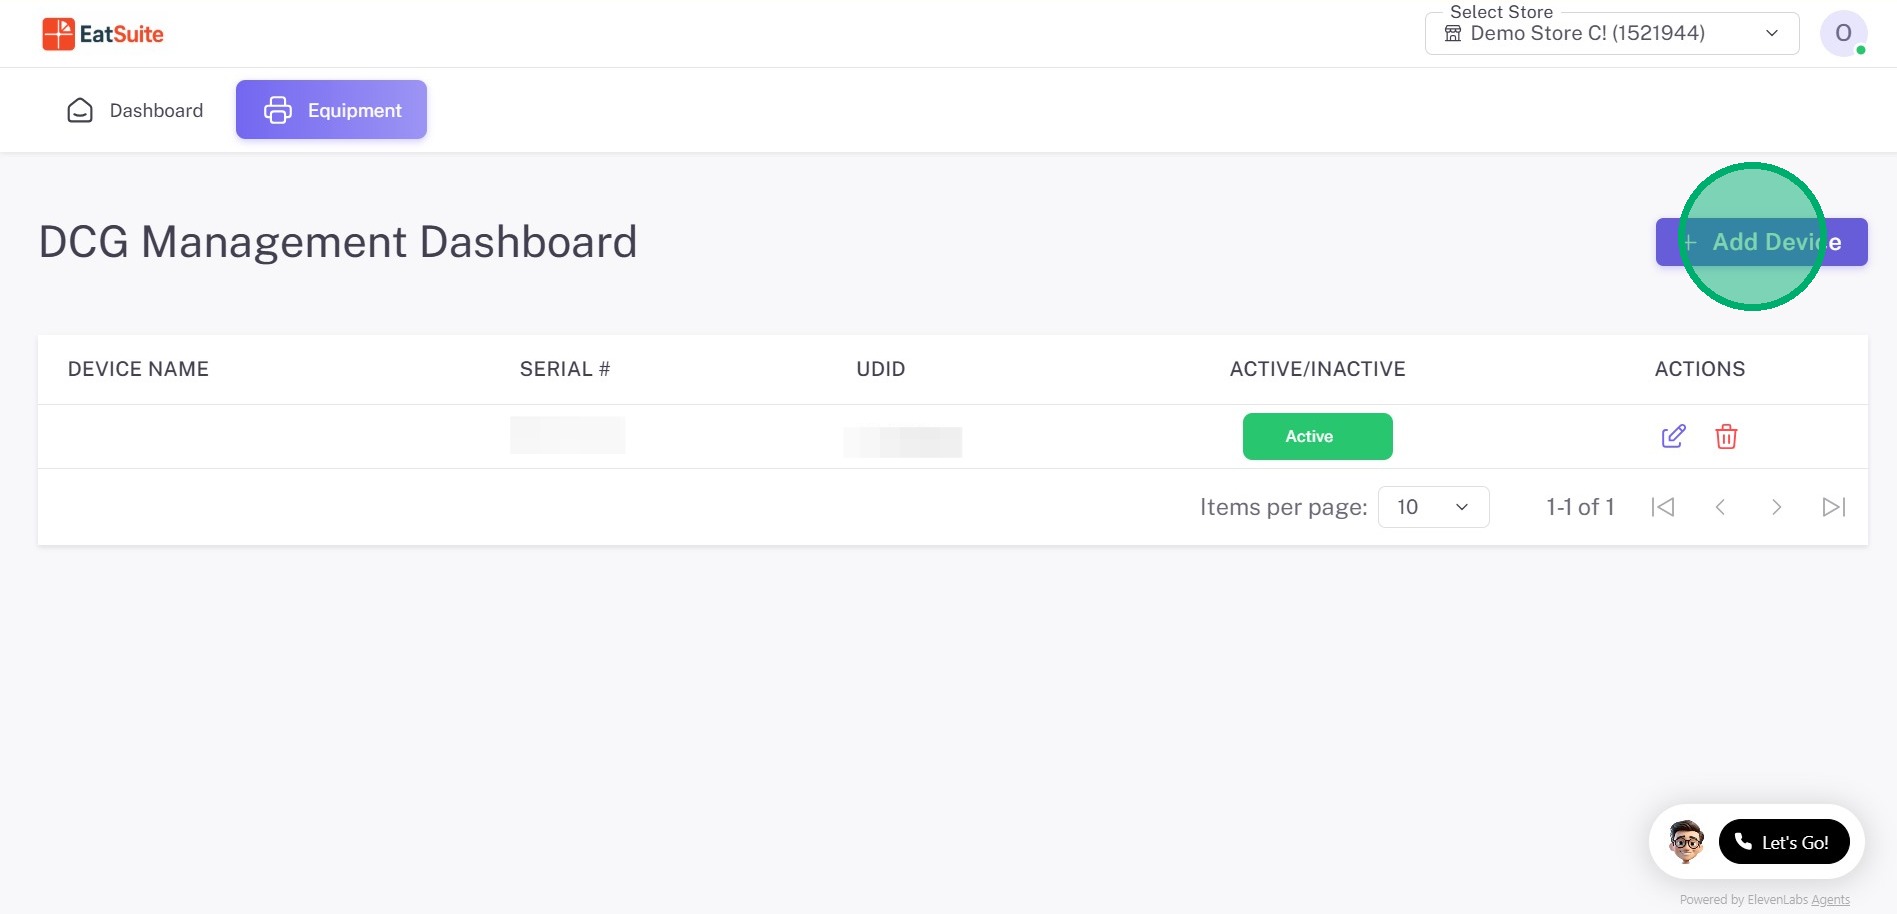Open the user avatar profile menu
Image resolution: width=1897 pixels, height=914 pixels.
coord(1843,33)
